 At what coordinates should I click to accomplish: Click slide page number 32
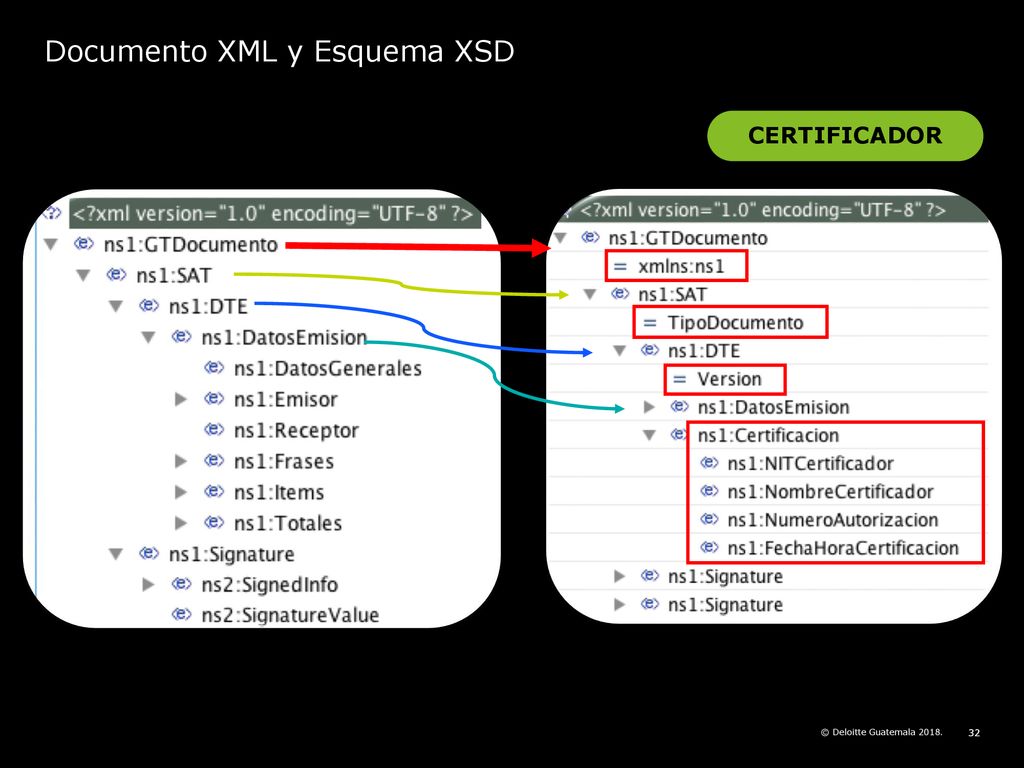point(974,733)
